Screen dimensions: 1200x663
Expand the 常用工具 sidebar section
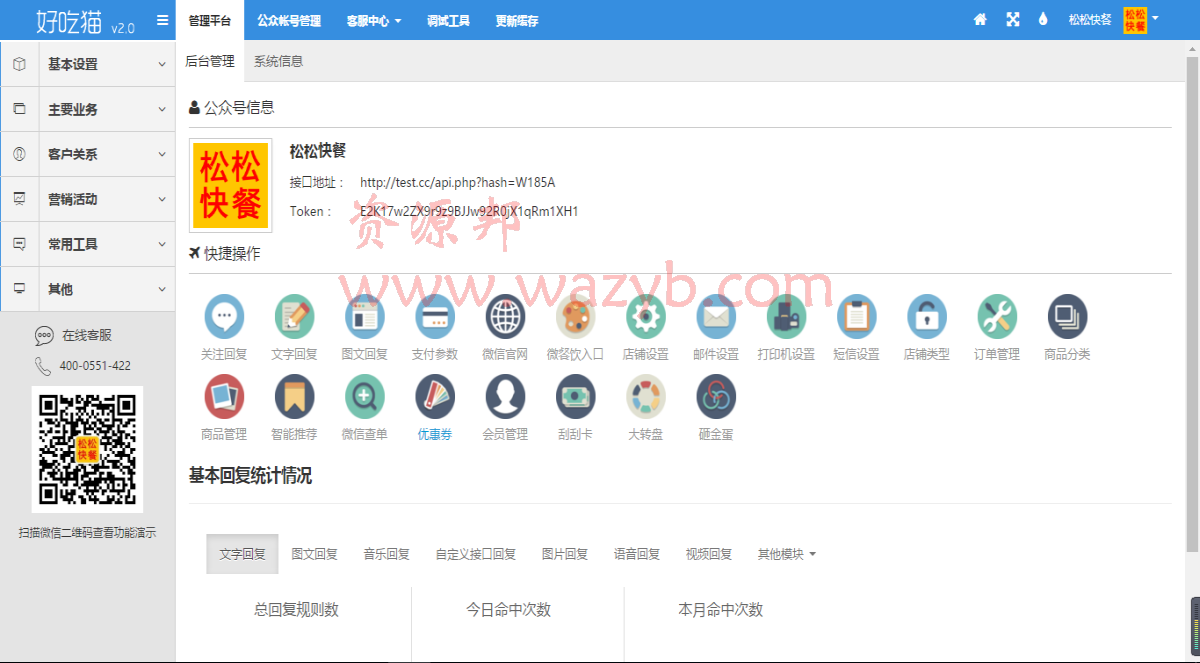(x=88, y=244)
